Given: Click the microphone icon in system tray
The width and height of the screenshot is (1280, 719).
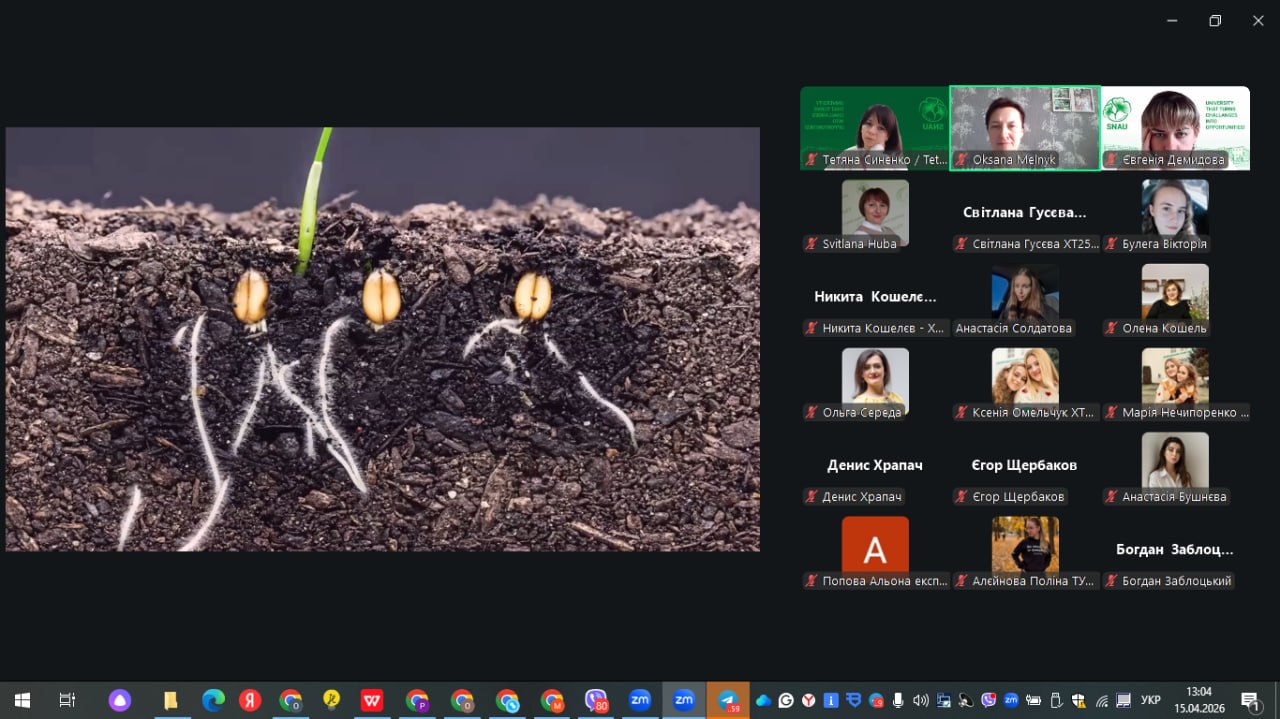Looking at the screenshot, I should 898,701.
